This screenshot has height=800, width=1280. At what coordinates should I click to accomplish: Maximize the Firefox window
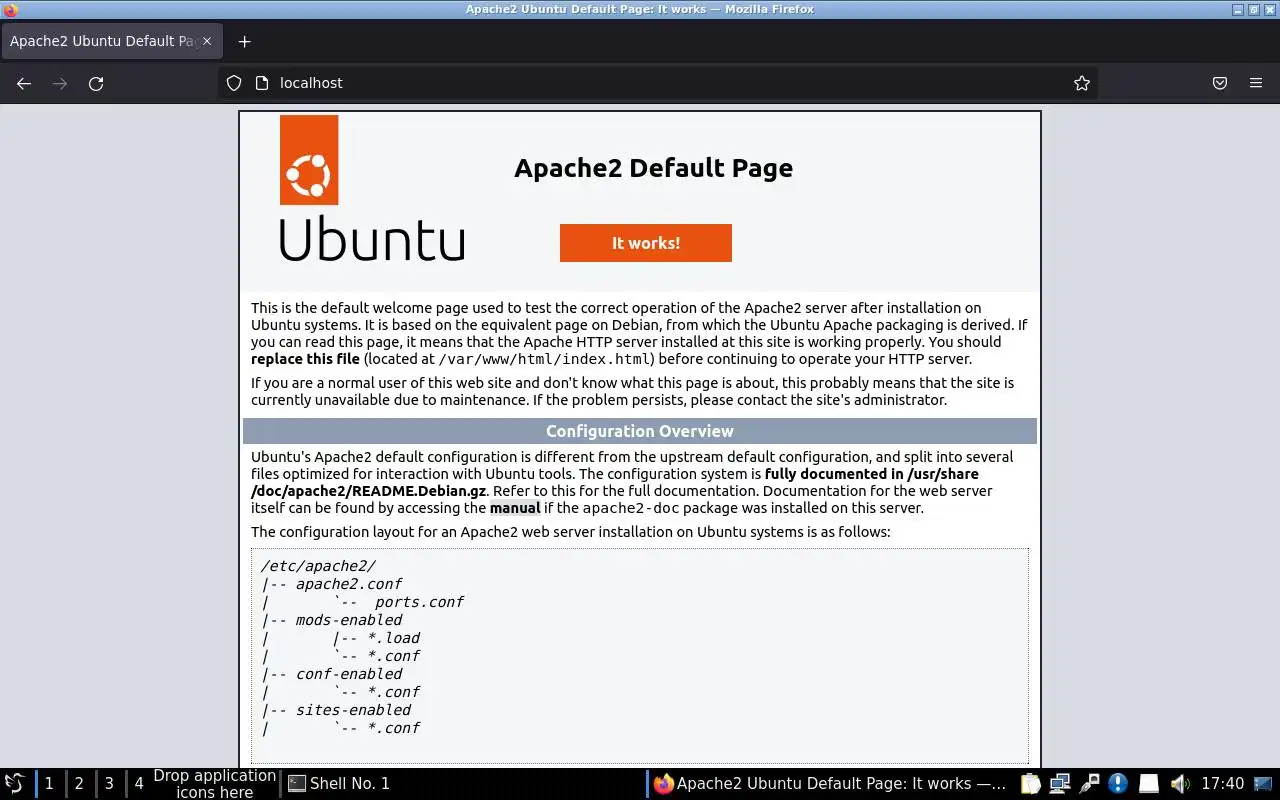click(x=1253, y=10)
